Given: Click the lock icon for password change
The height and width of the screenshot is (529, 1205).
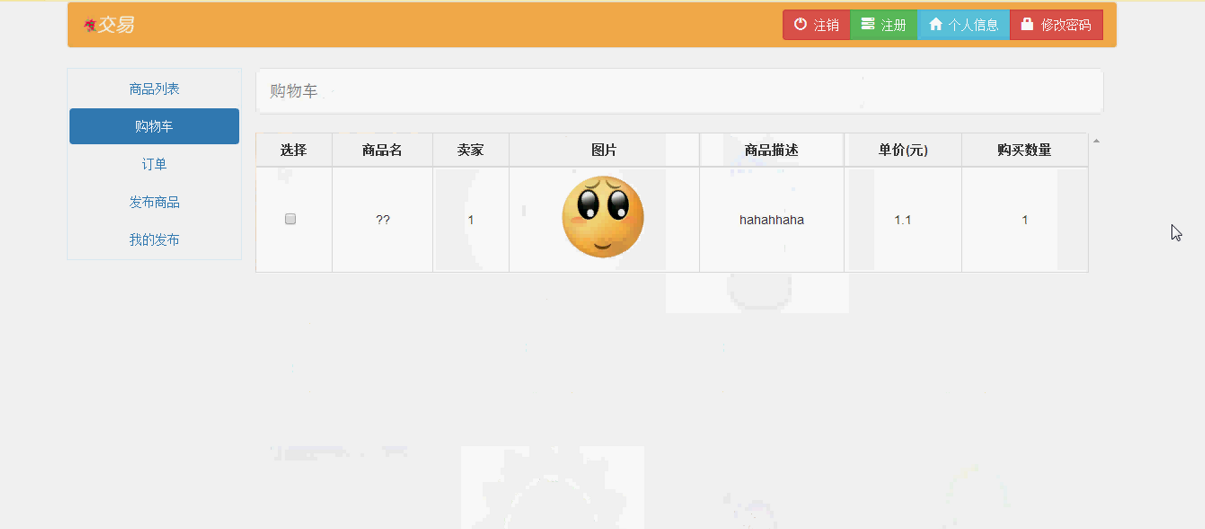Looking at the screenshot, I should 1027,24.
